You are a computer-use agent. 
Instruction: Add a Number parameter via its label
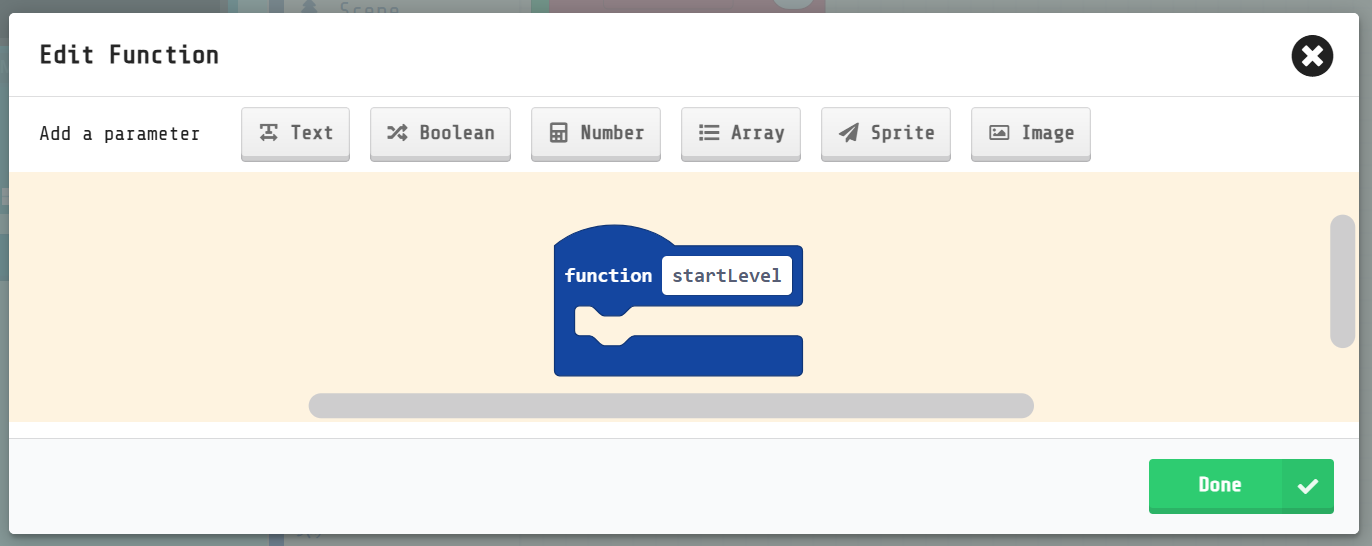612,133
